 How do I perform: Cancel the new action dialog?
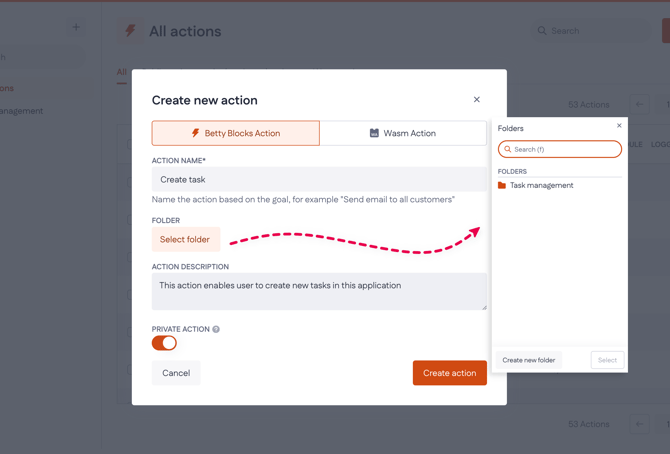[x=176, y=373]
